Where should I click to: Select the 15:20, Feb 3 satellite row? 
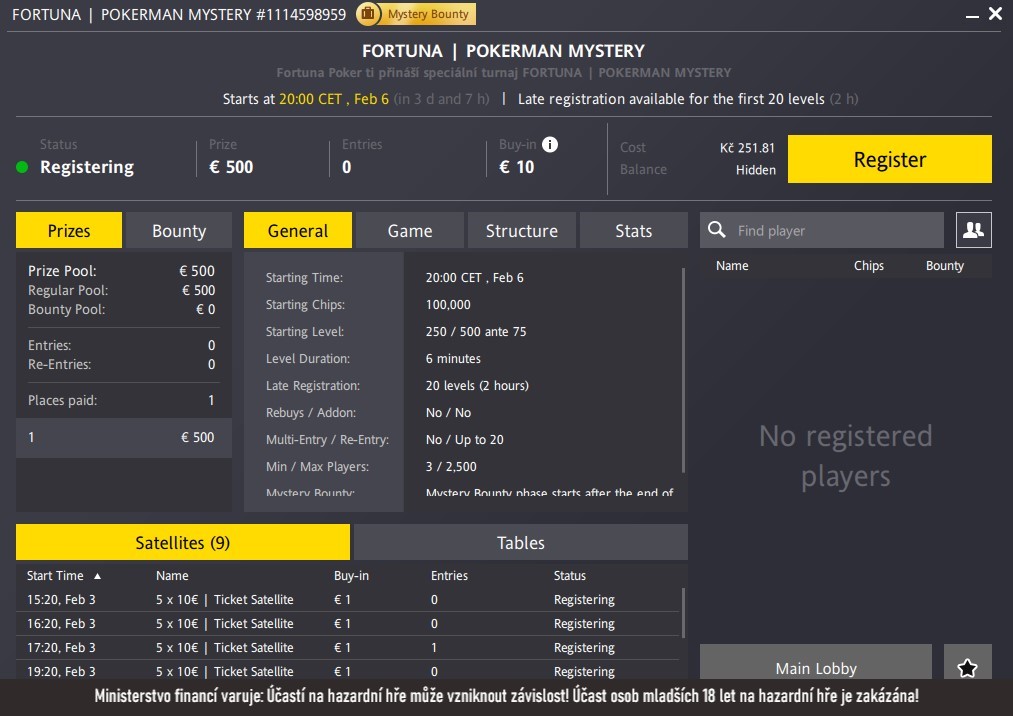click(x=348, y=600)
